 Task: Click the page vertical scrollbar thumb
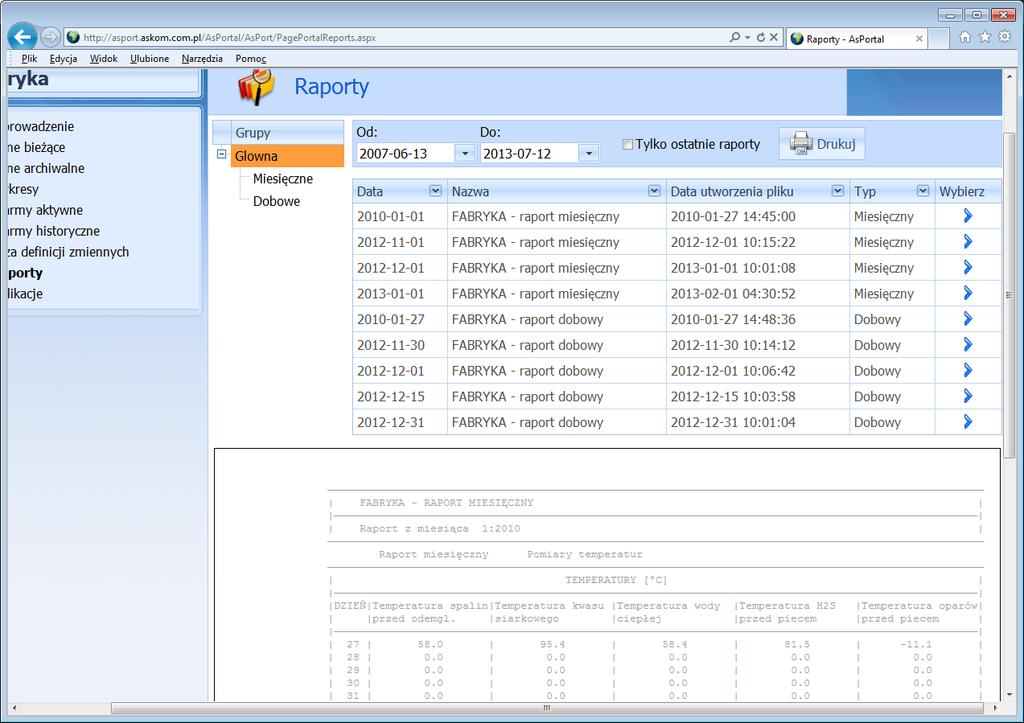[x=1008, y=295]
